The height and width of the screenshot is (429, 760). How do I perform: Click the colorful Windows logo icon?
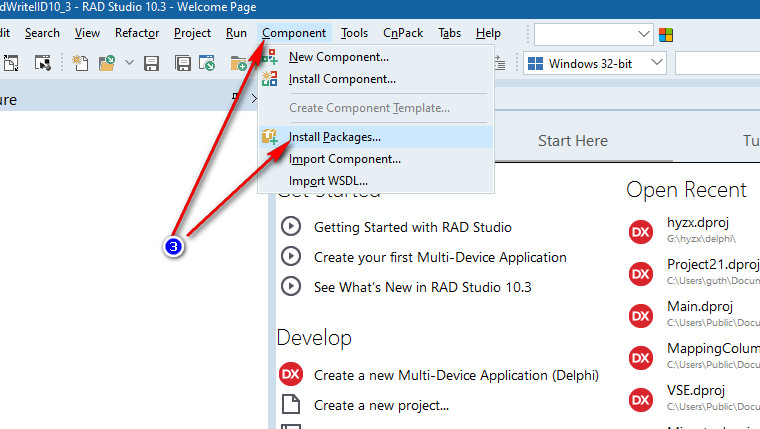pos(666,35)
